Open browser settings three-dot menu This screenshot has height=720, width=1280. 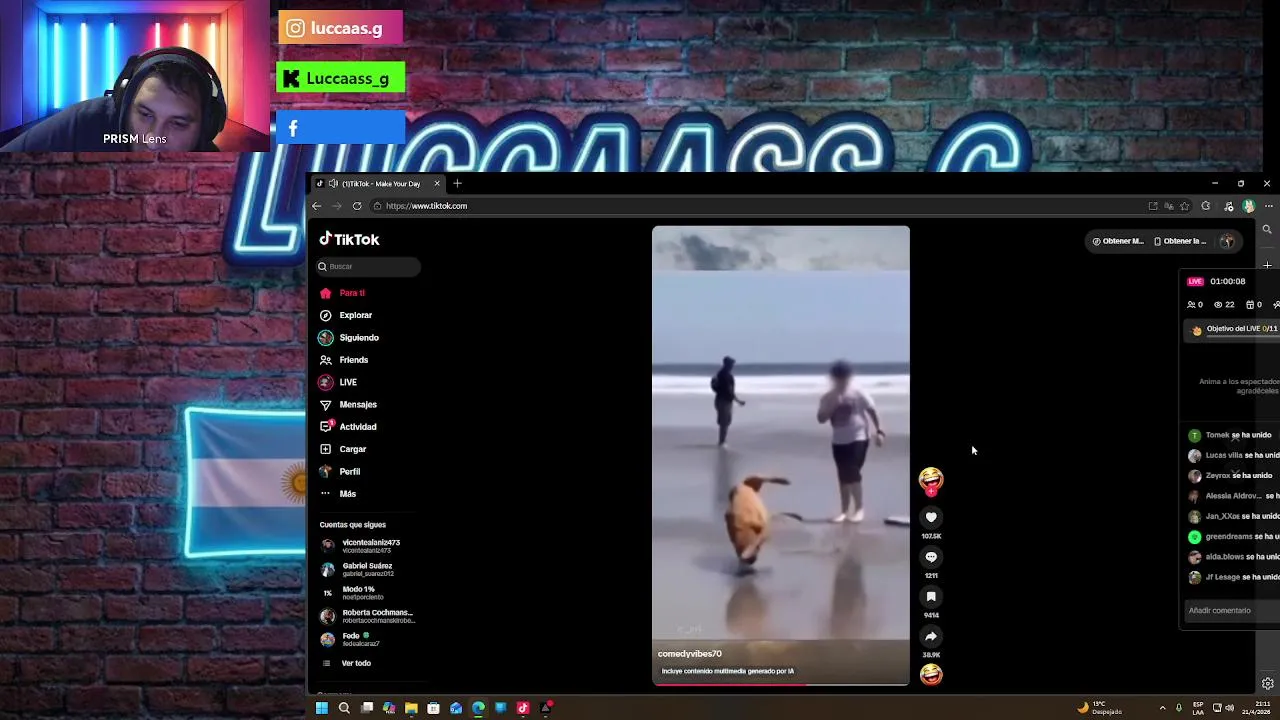pyautogui.click(x=1268, y=206)
